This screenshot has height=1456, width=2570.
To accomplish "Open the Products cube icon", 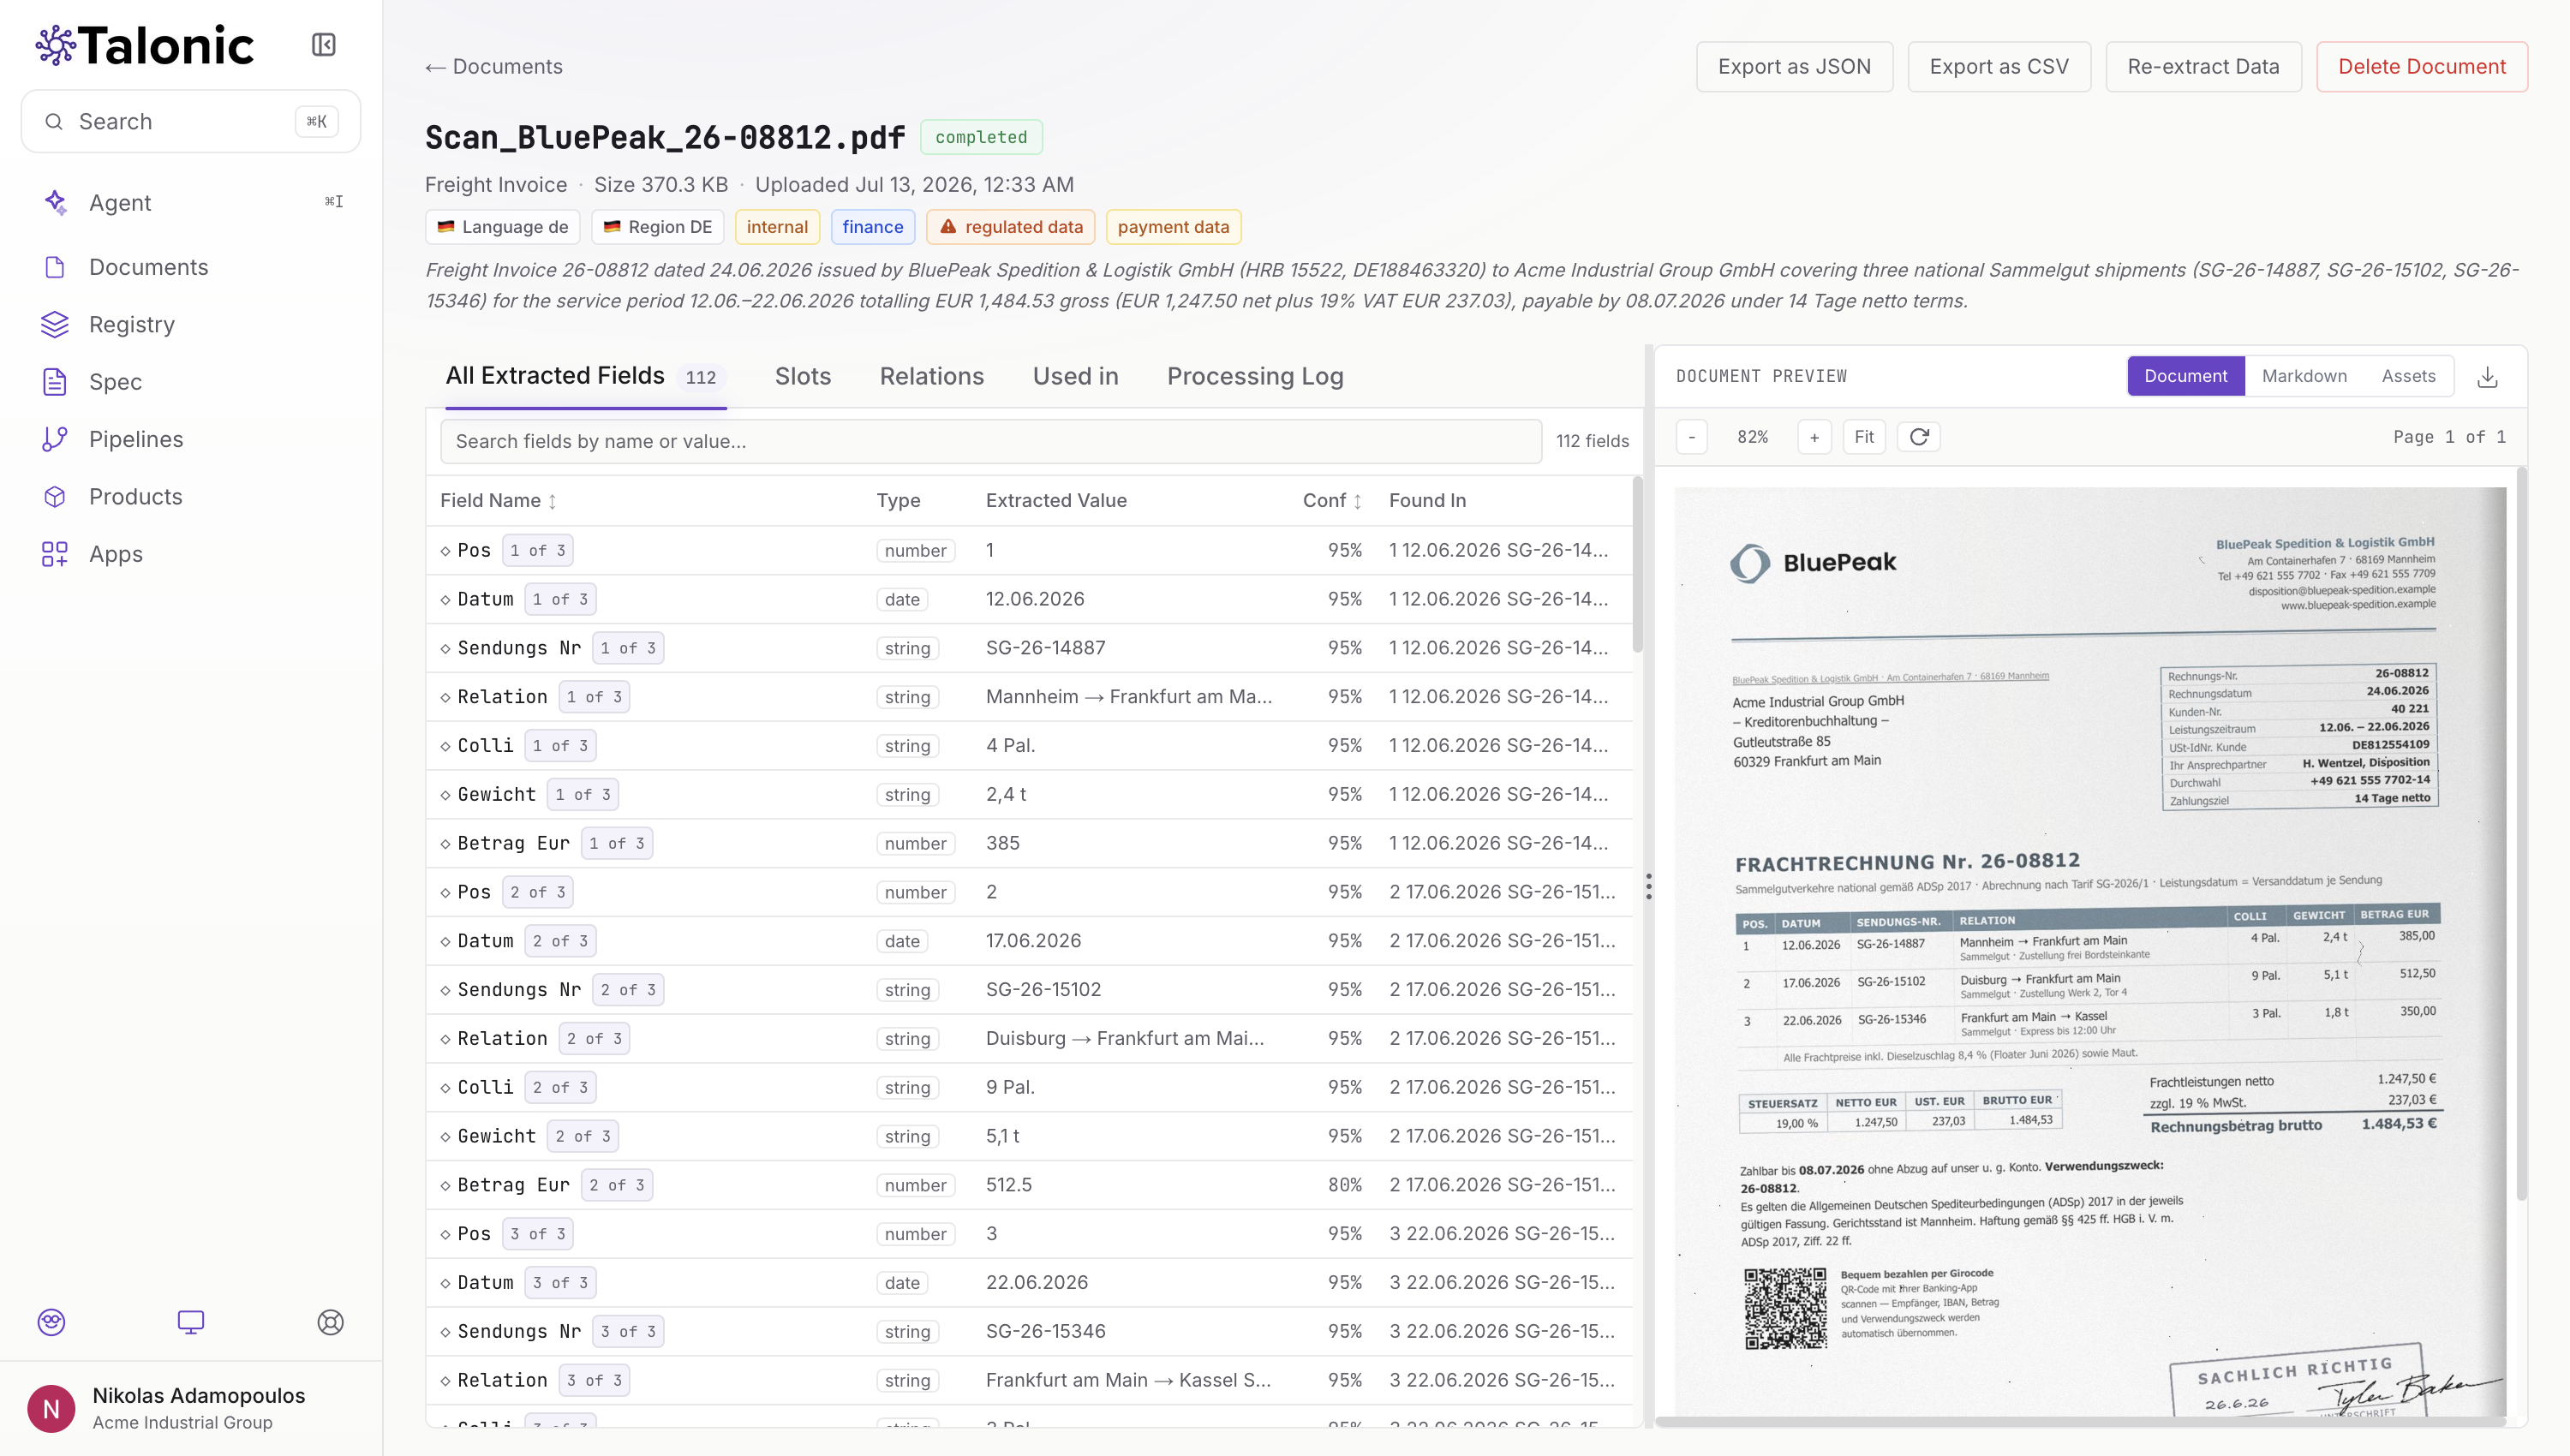I will coord(55,497).
